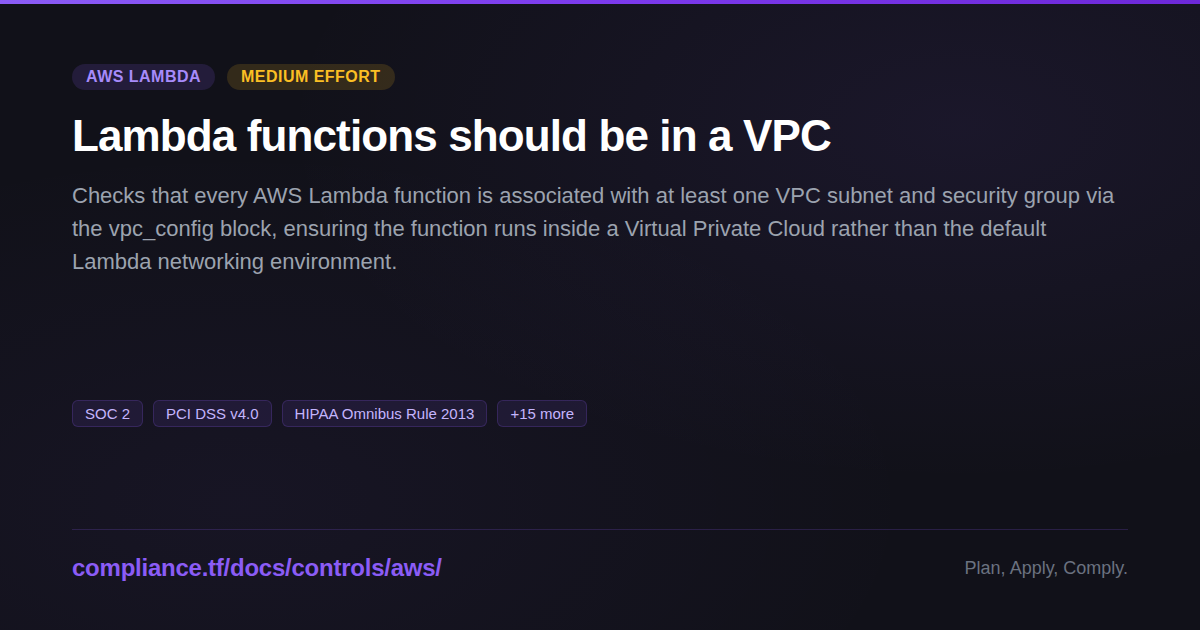Open the compliance.tf/docs/controls/aws/ link
This screenshot has height=630, width=1200.
pos(256,568)
